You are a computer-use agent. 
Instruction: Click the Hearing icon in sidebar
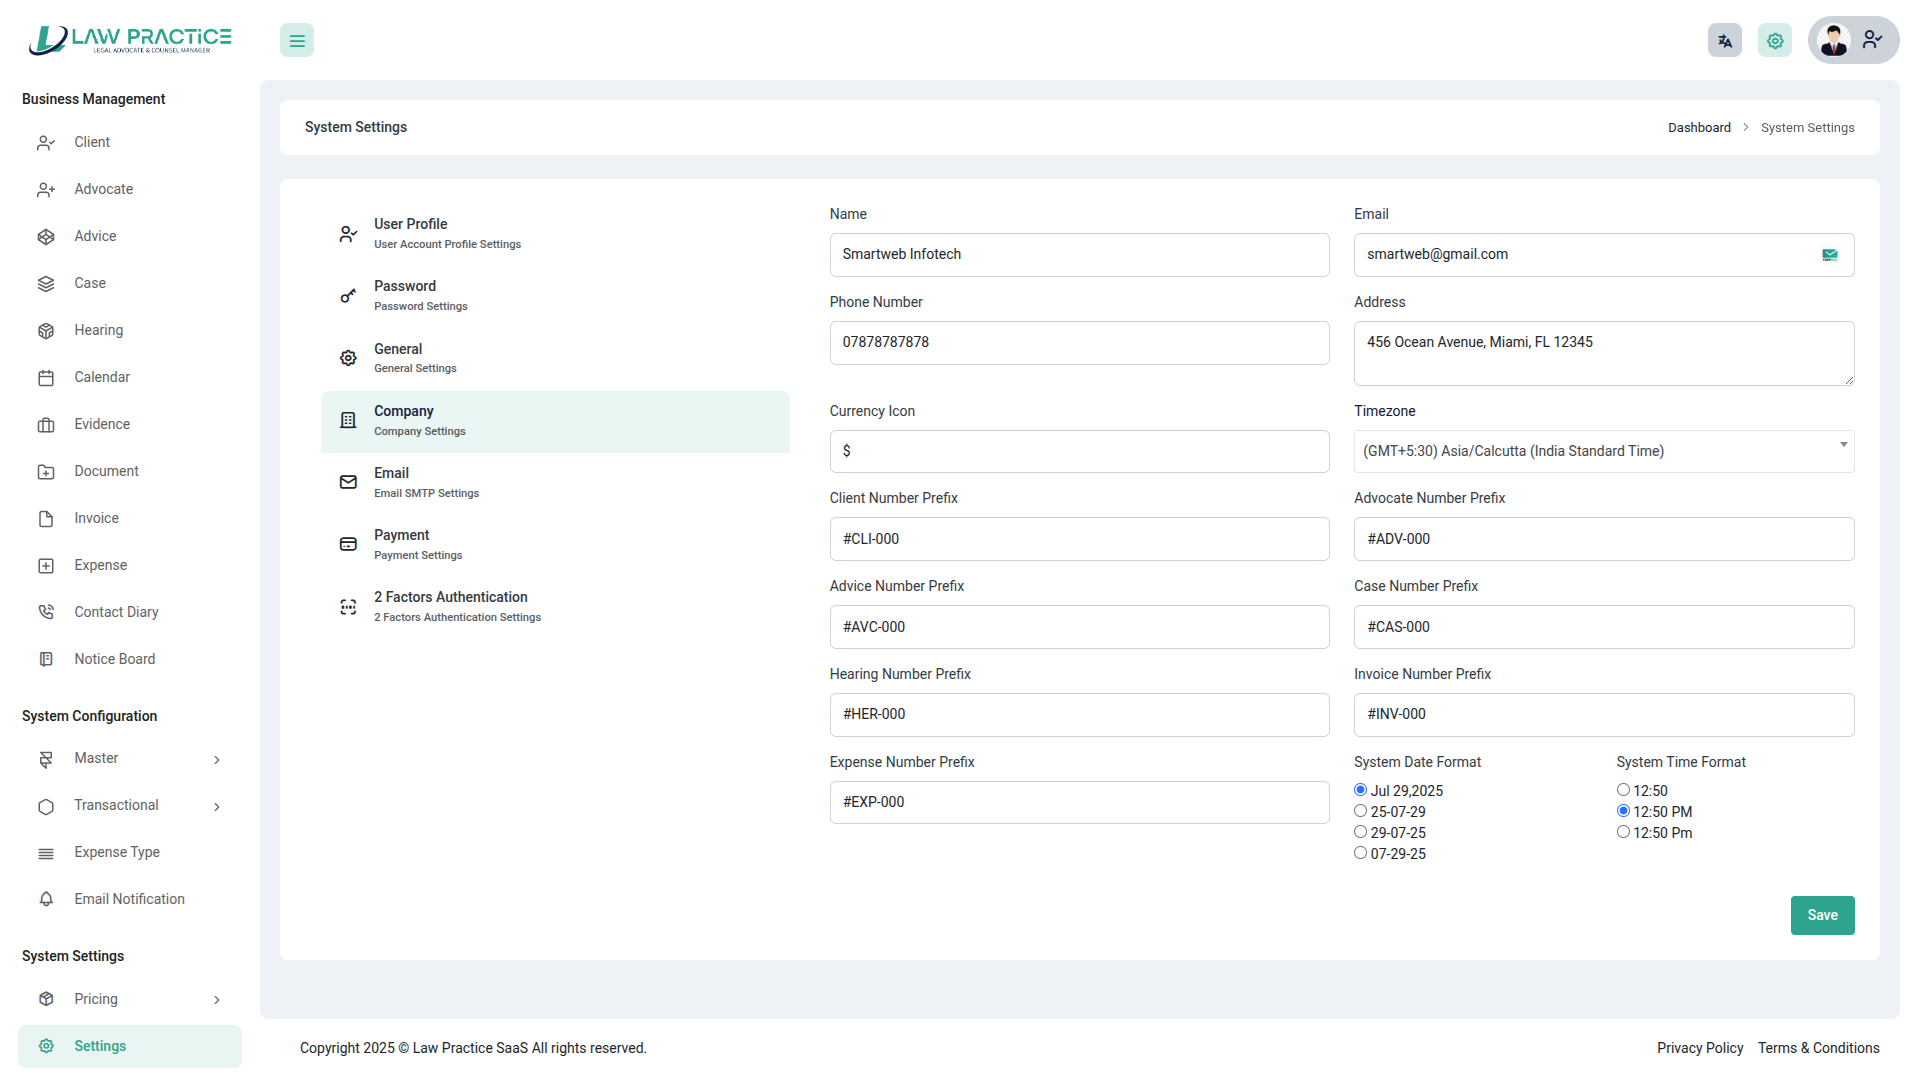coord(46,331)
